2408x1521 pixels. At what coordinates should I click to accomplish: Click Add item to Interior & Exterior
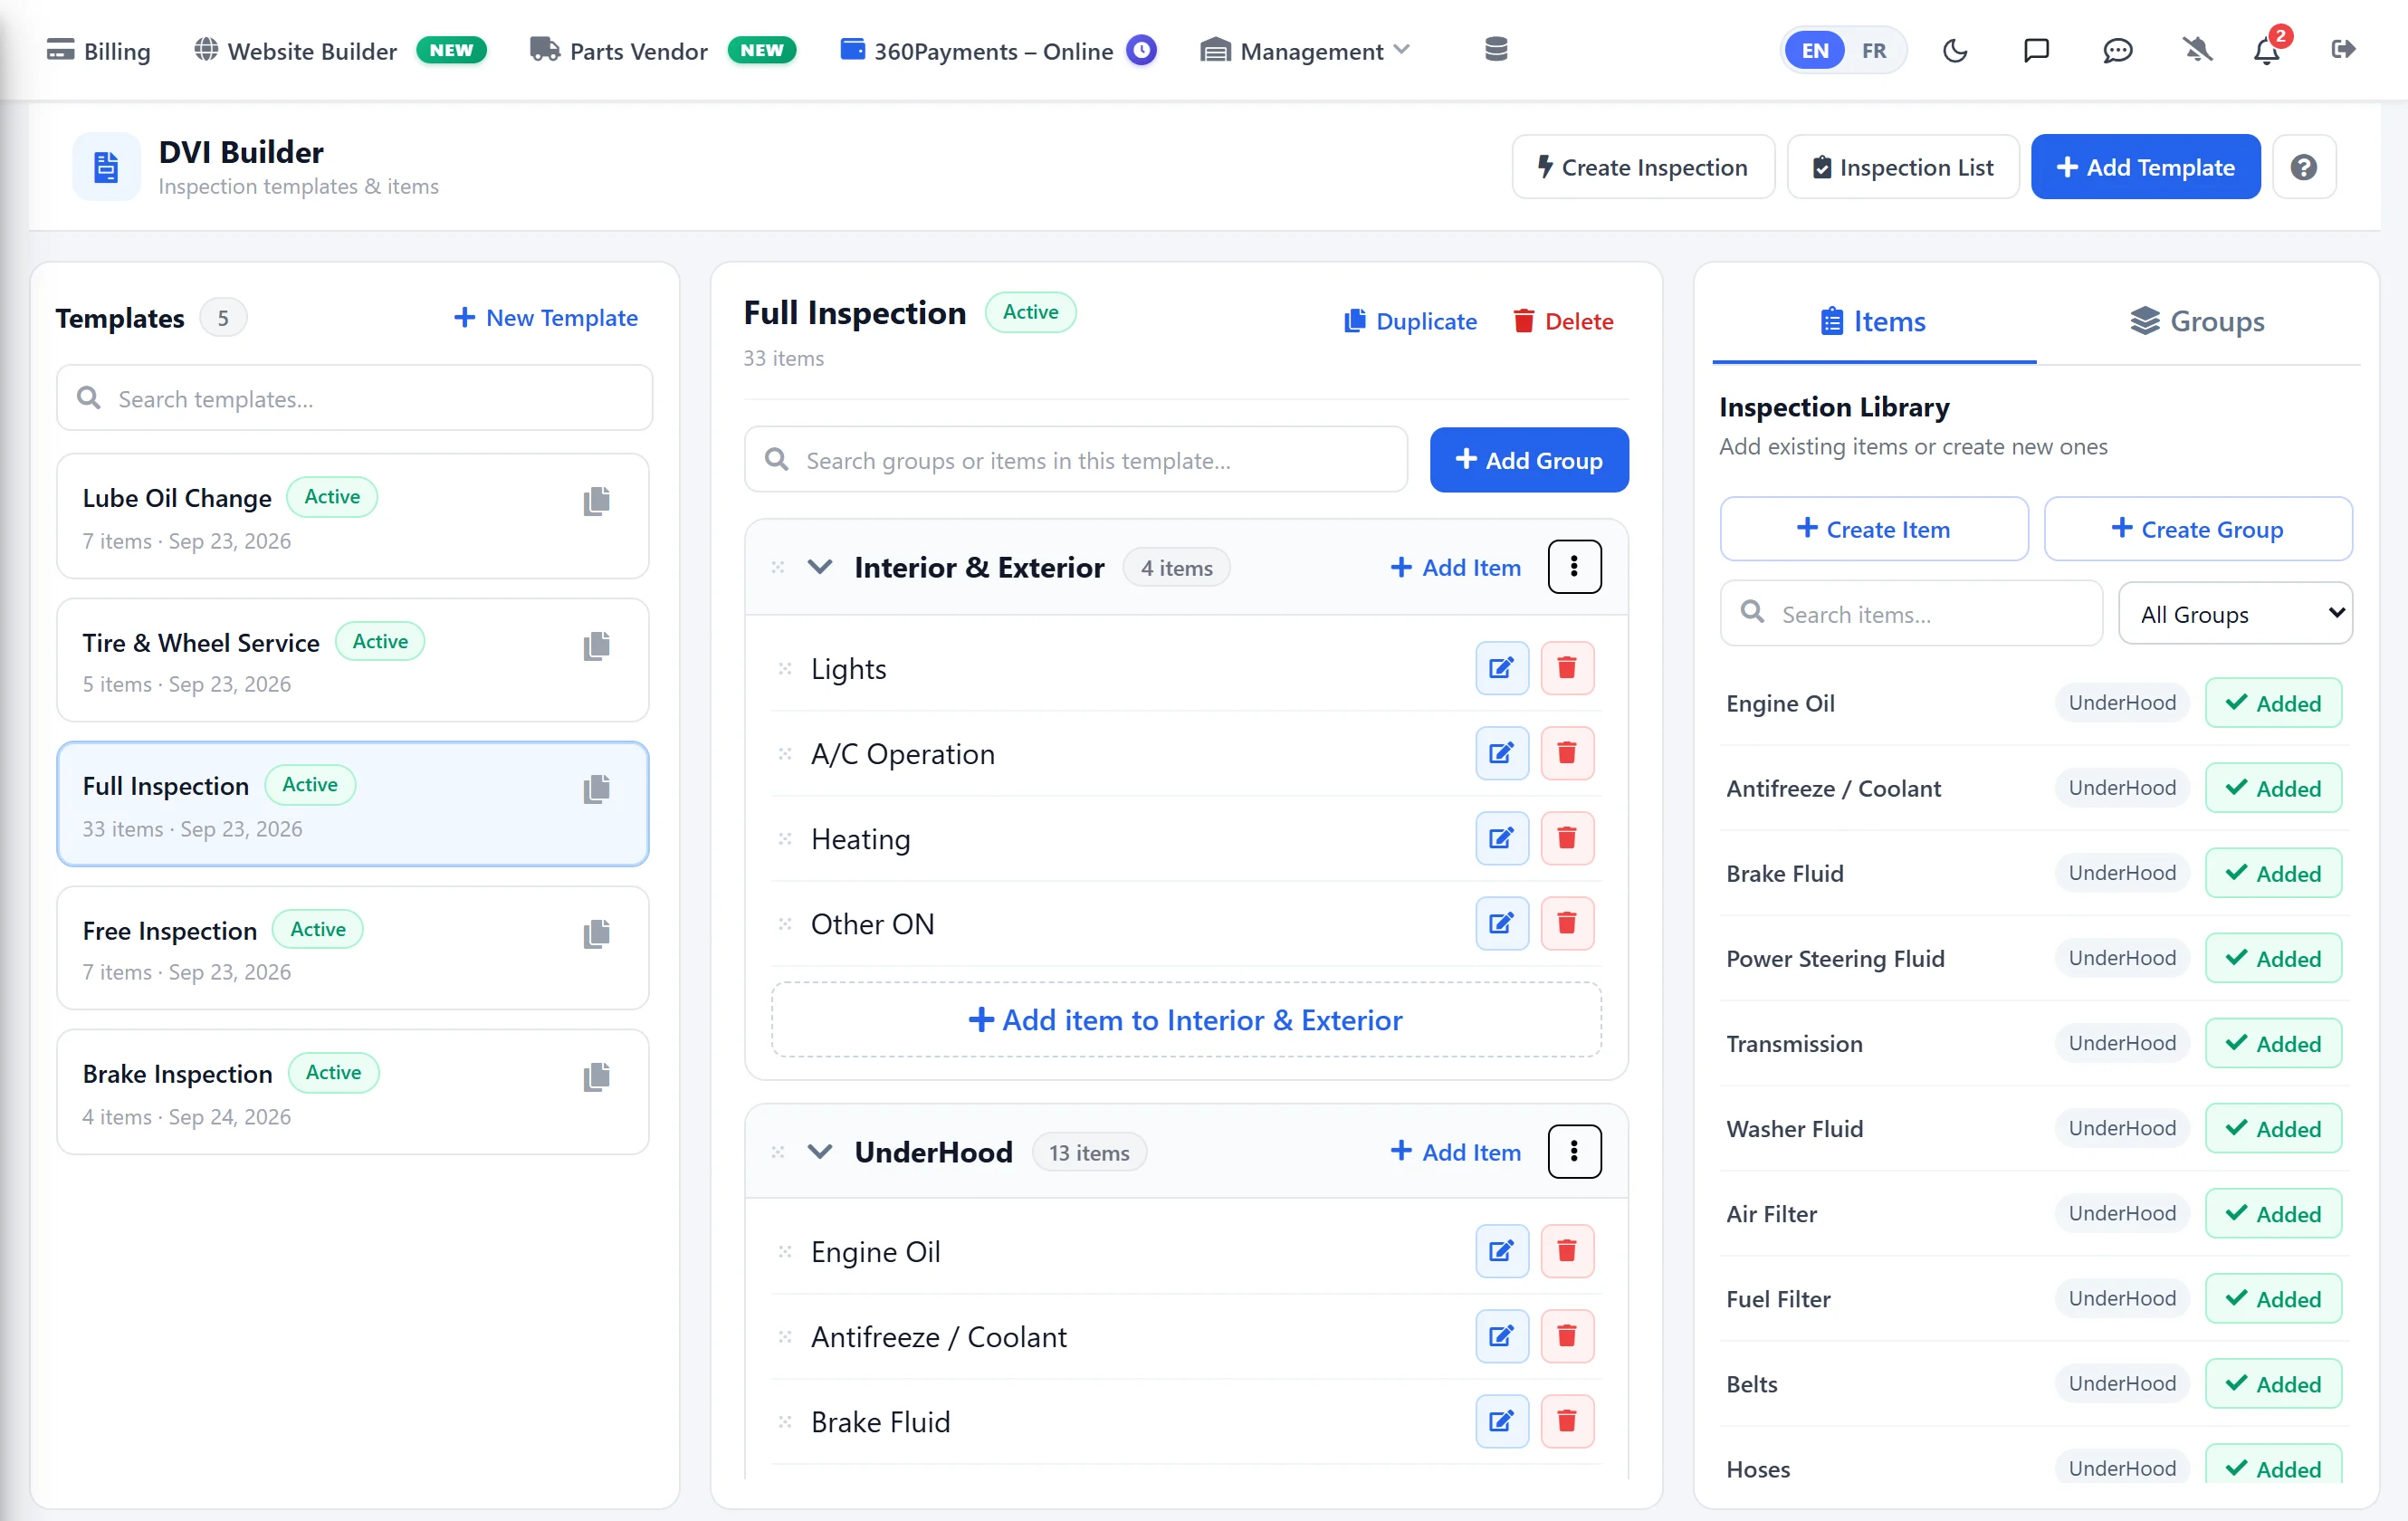click(1186, 1019)
